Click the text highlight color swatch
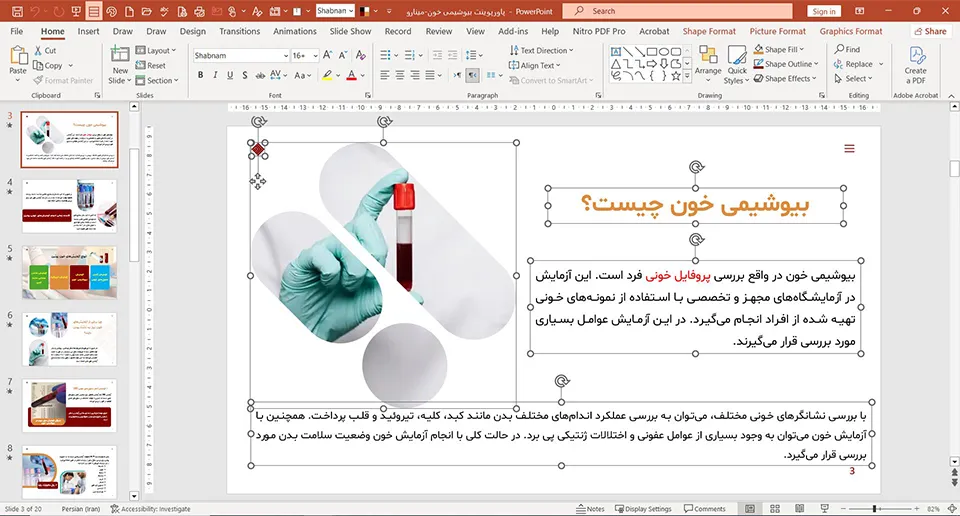This screenshot has width=960, height=516. [x=328, y=75]
